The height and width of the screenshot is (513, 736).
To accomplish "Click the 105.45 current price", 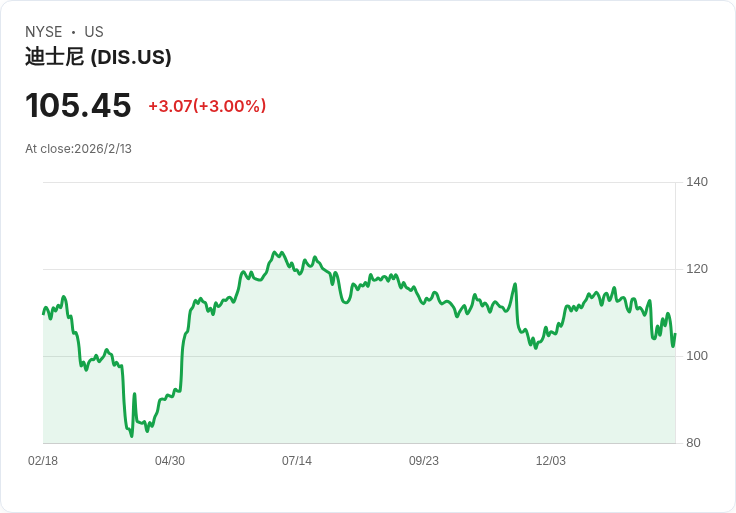I will [78, 105].
